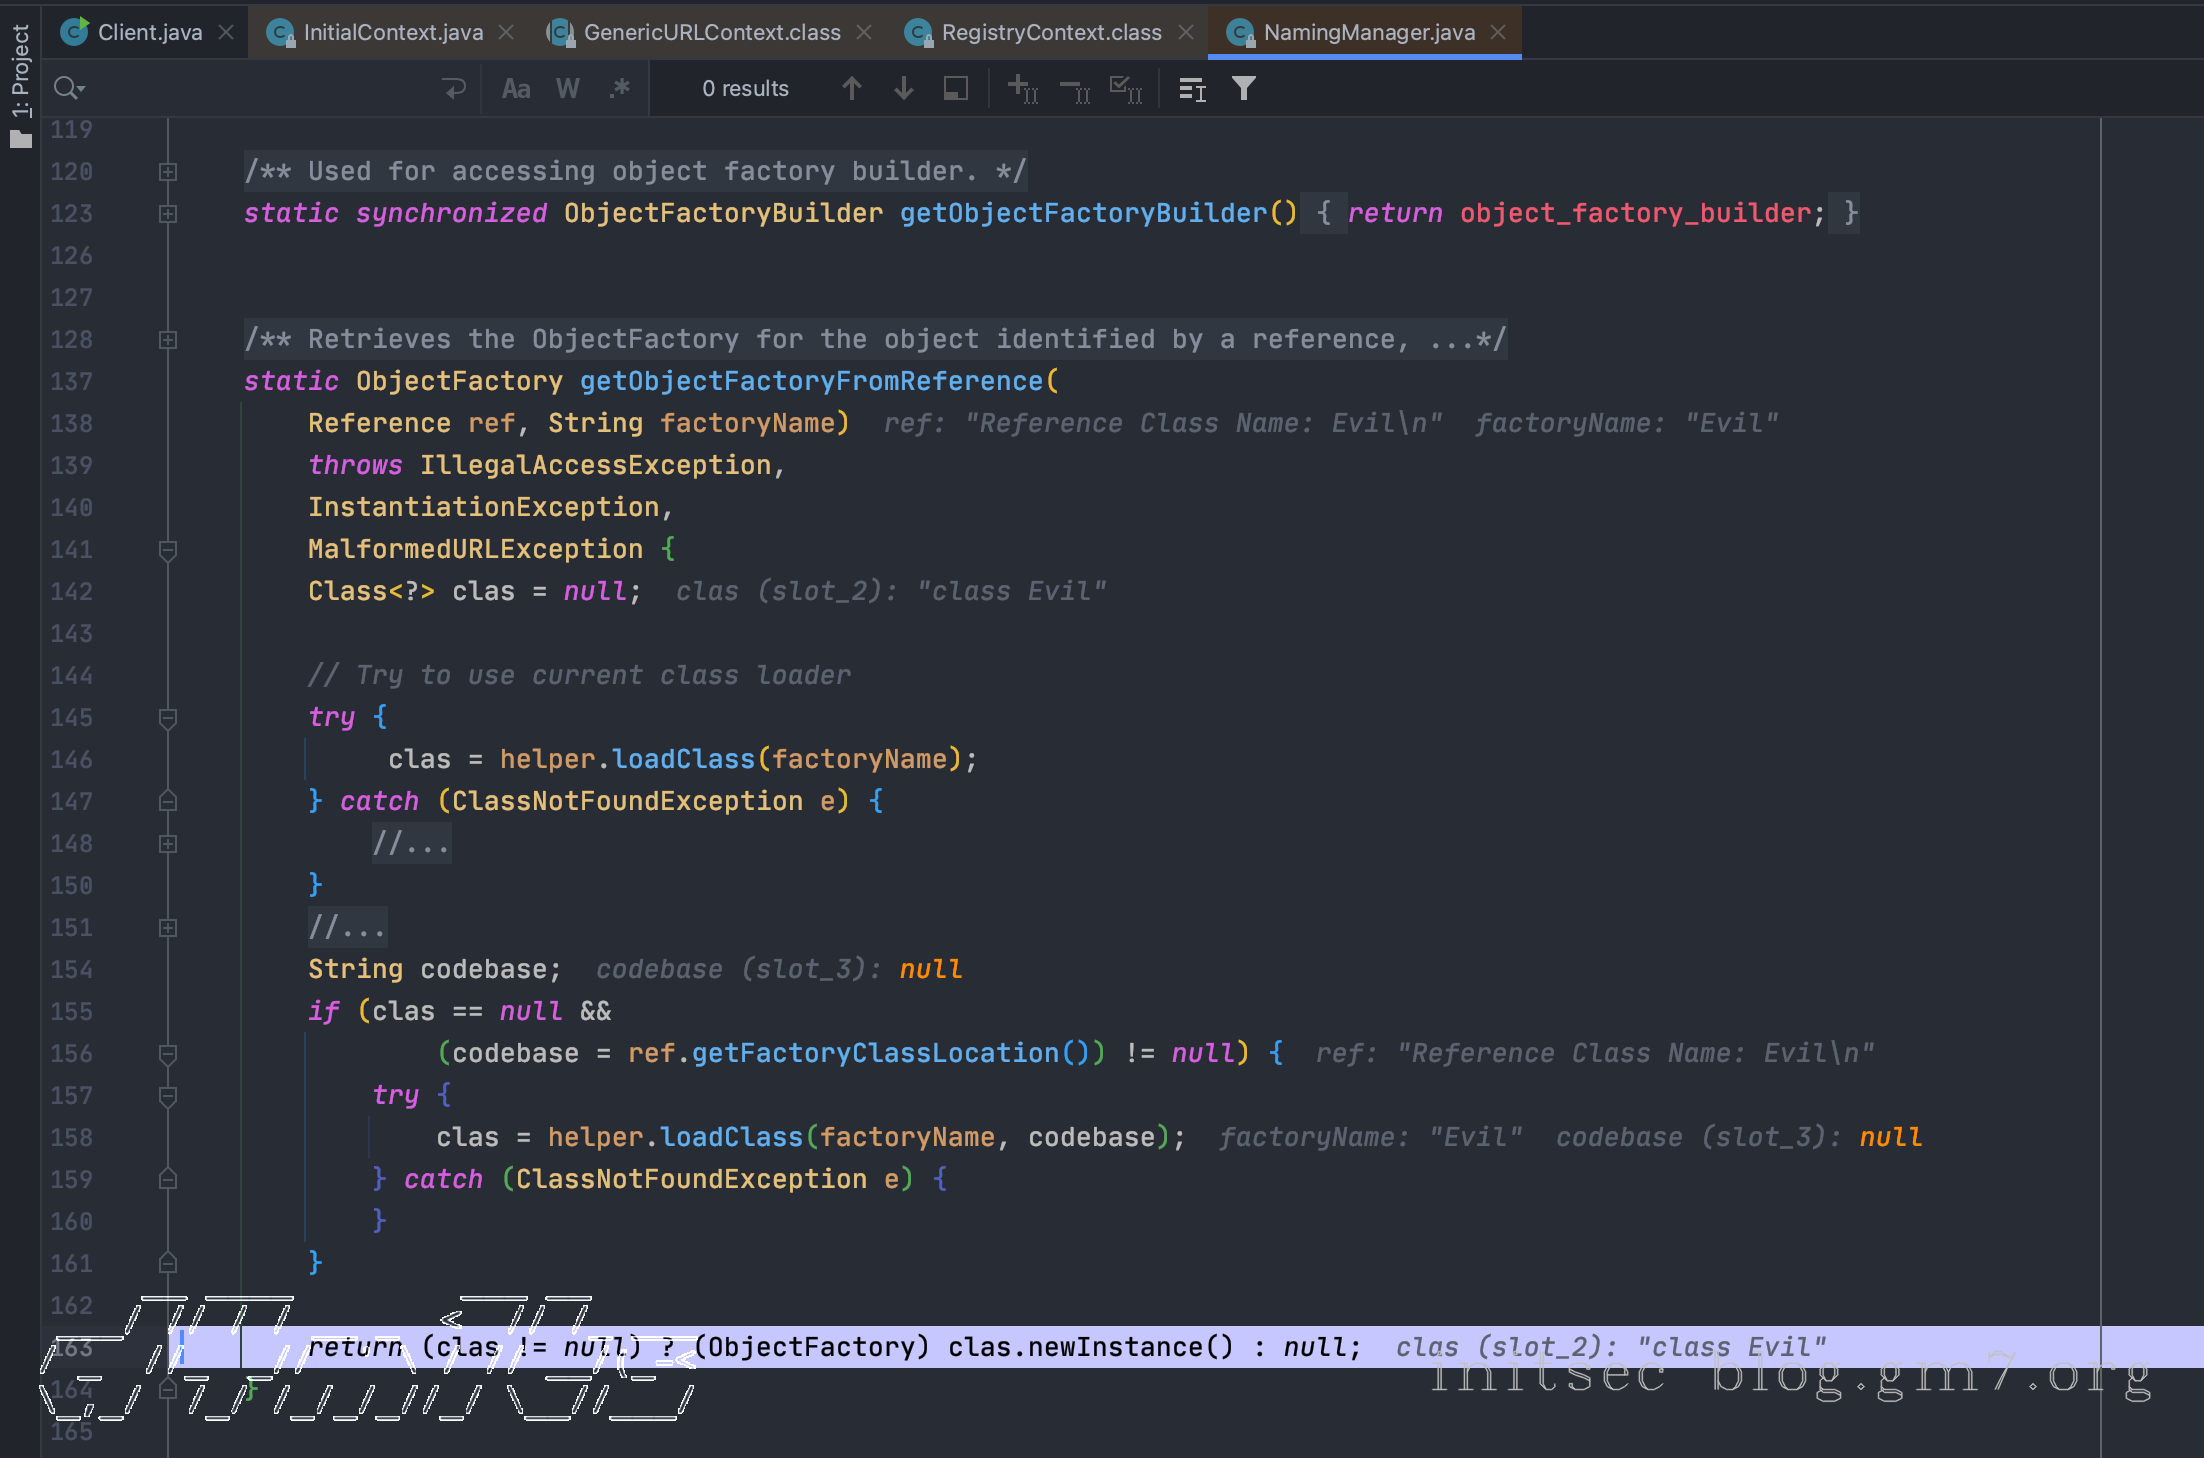This screenshot has height=1458, width=2204.
Task: Click the unselect occurrence icon
Action: [1074, 89]
